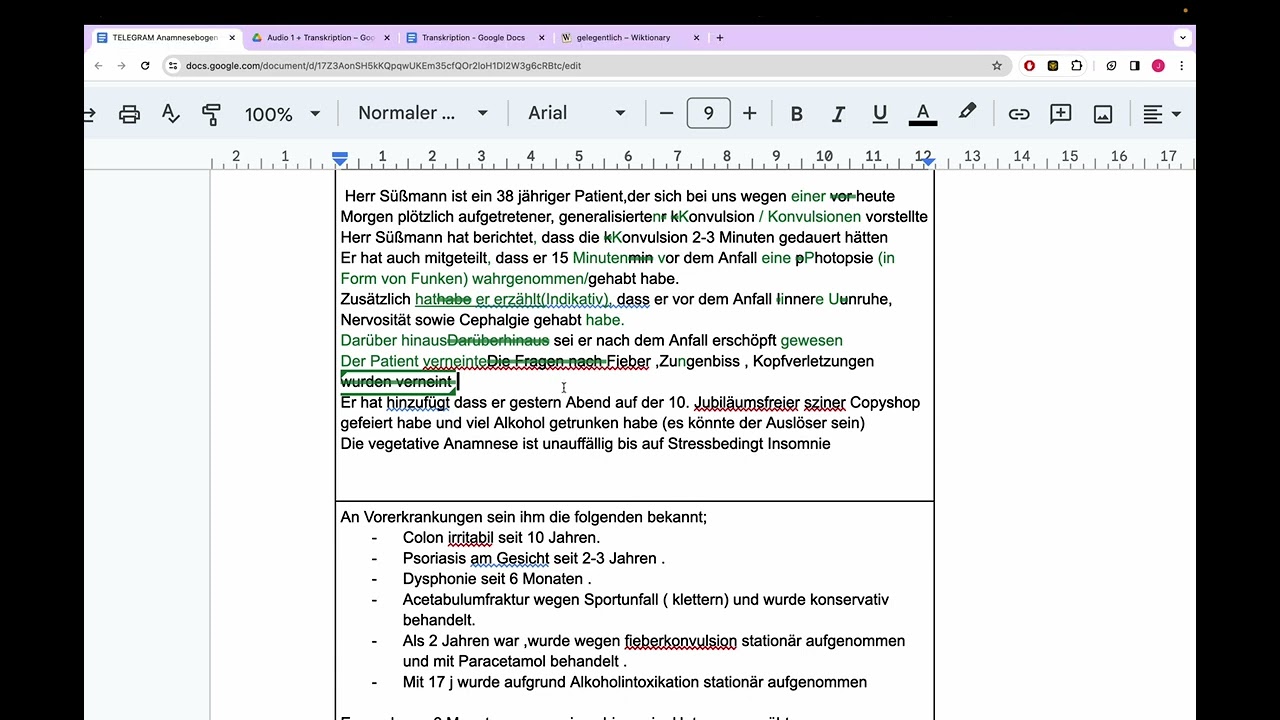Screen dimensions: 1280x720
Task: Click the Print icon in the toolbar
Action: pyautogui.click(x=129, y=114)
